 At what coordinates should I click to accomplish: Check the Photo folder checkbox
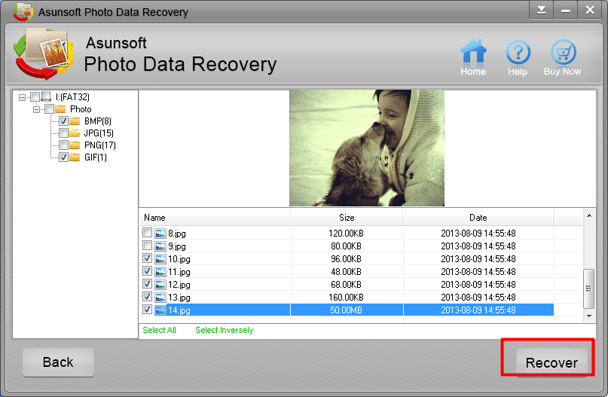click(x=49, y=109)
